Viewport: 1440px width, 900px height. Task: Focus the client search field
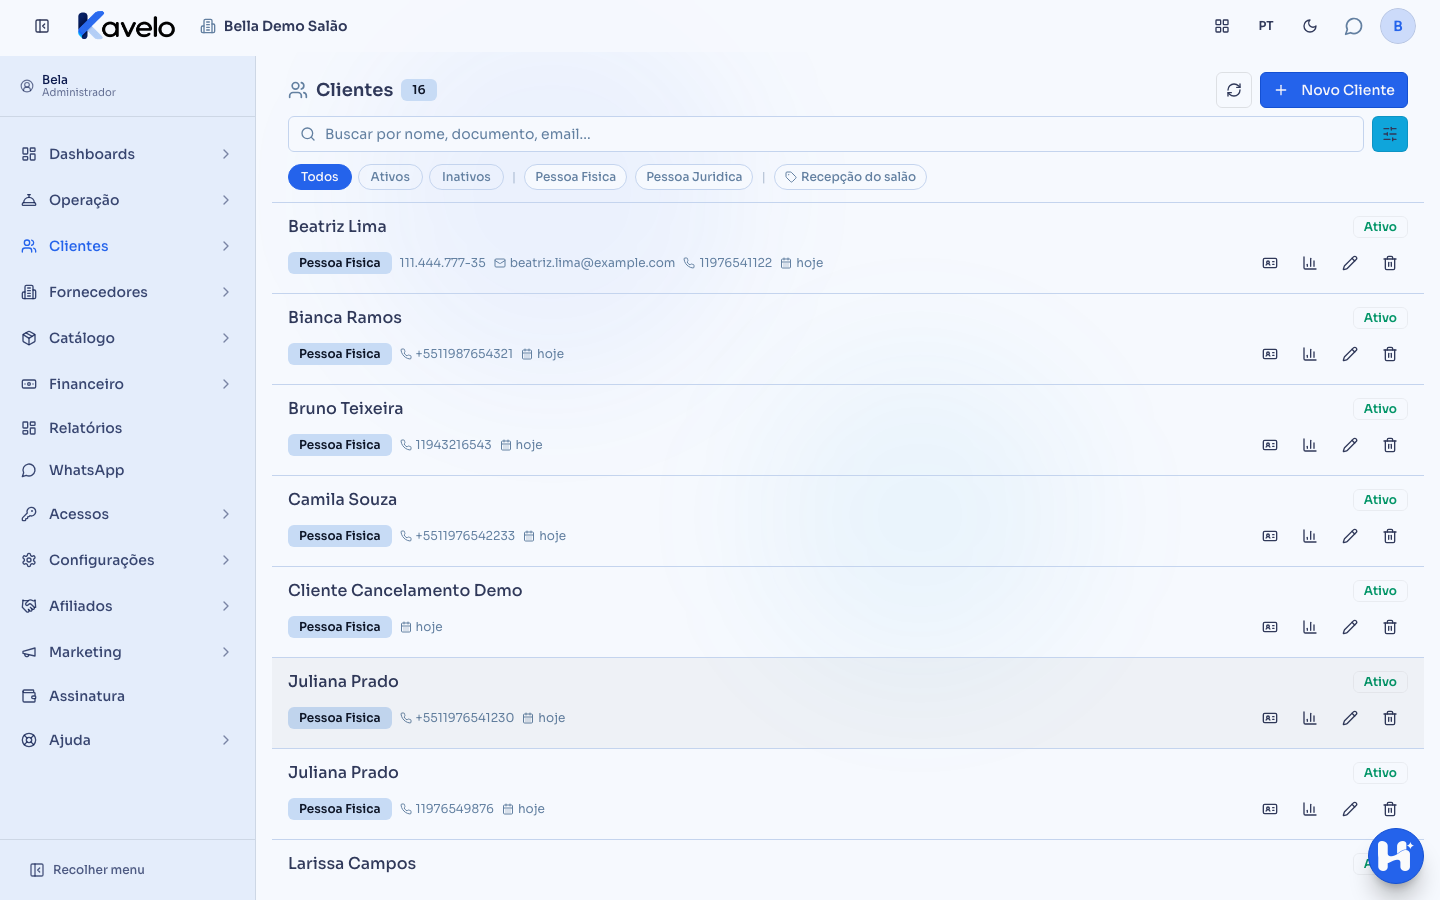click(826, 134)
